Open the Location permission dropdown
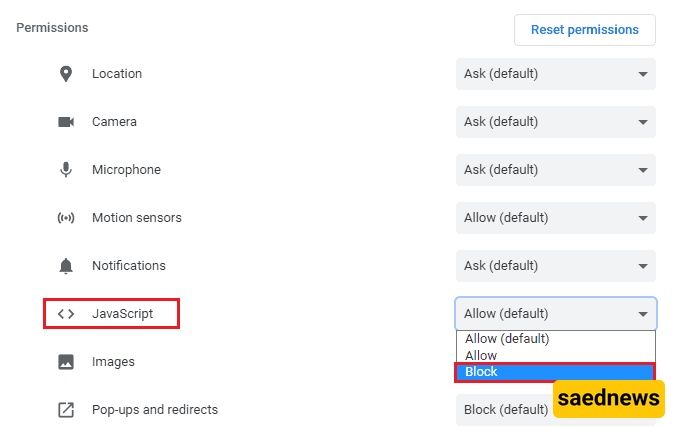The height and width of the screenshot is (427, 674). click(555, 74)
